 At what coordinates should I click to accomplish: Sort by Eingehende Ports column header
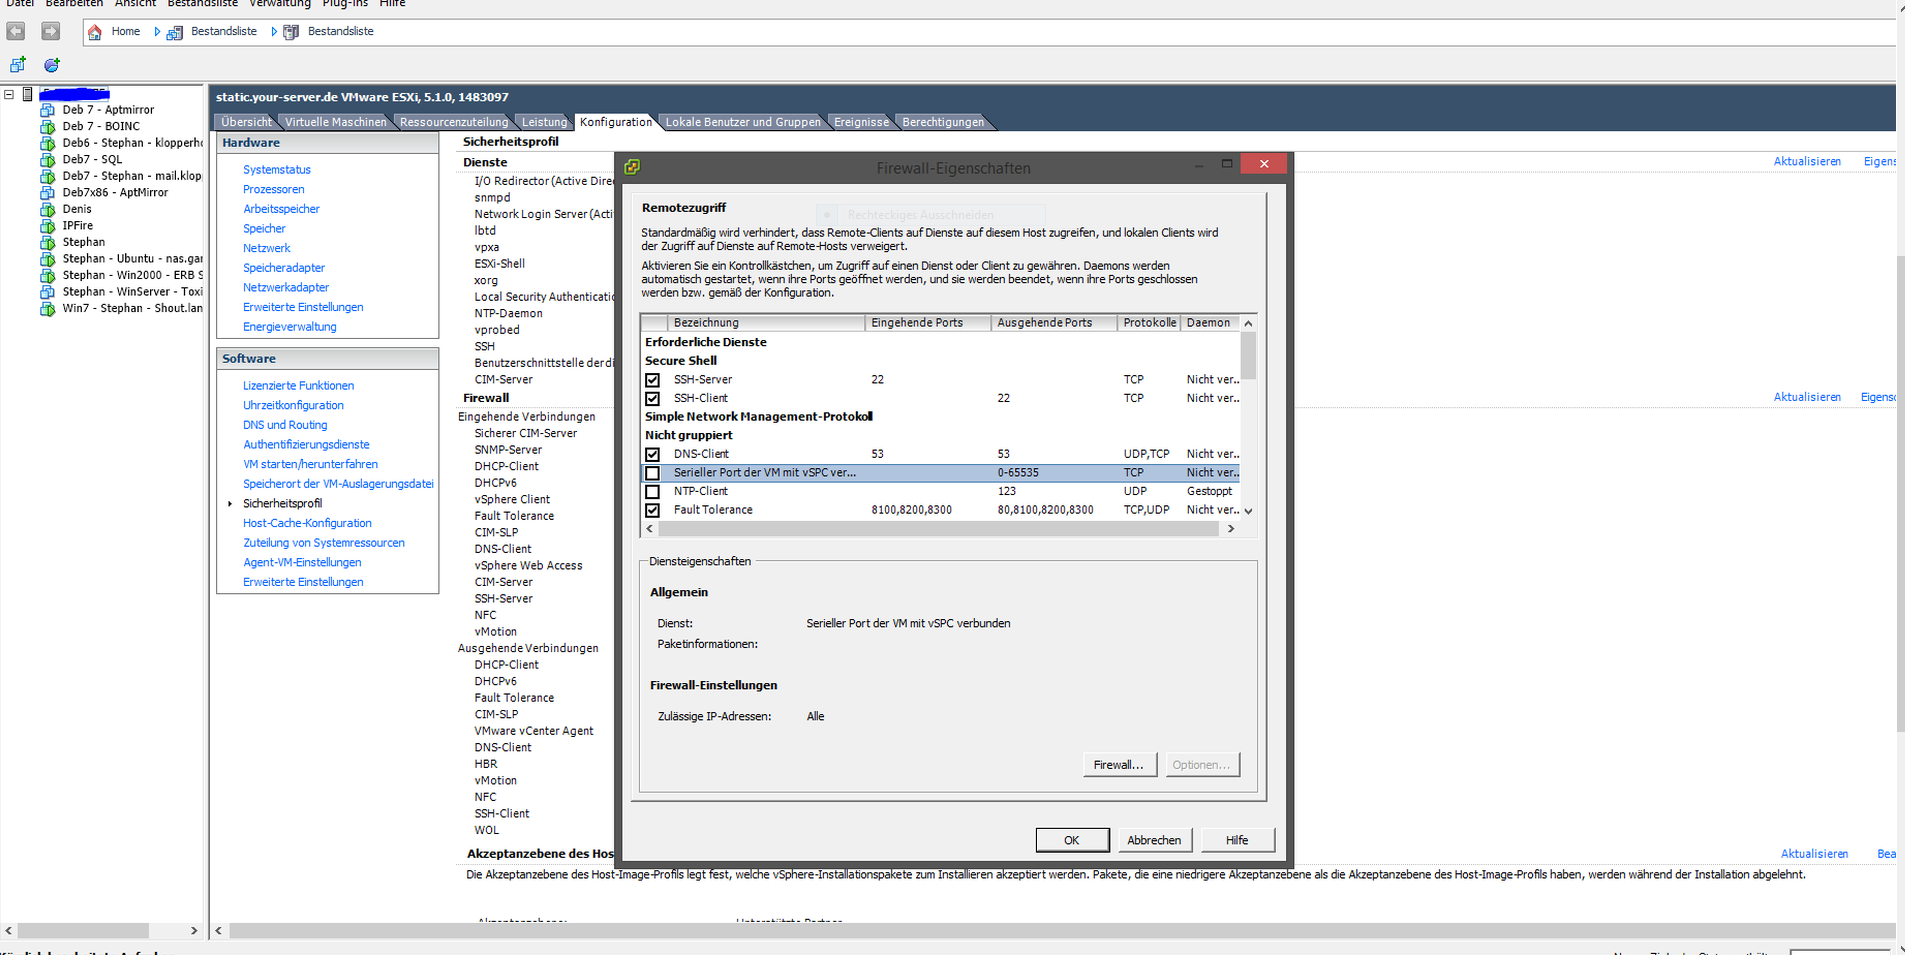928,323
